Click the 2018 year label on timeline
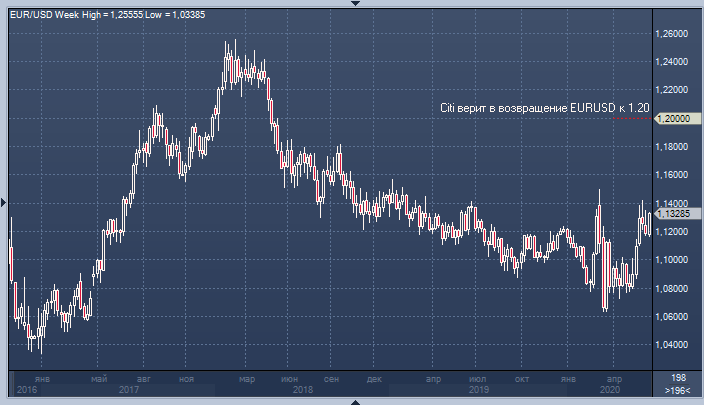 [x=303, y=390]
